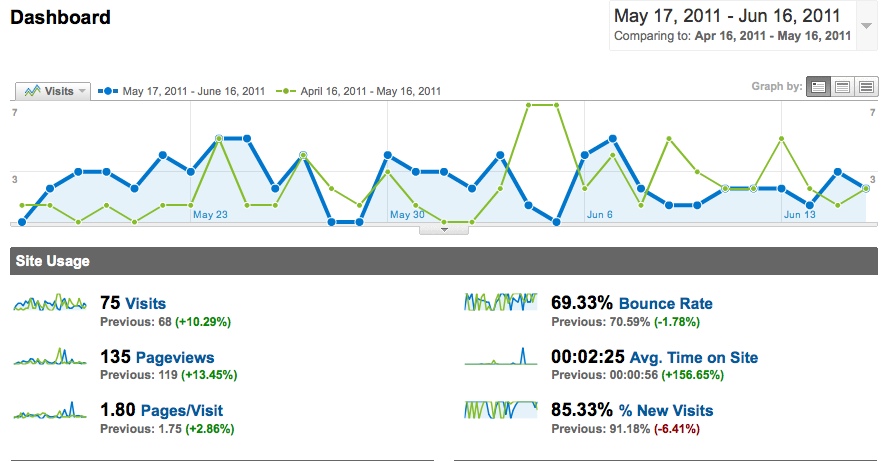
Task: Open the date range picker dropdown
Action: click(866, 26)
